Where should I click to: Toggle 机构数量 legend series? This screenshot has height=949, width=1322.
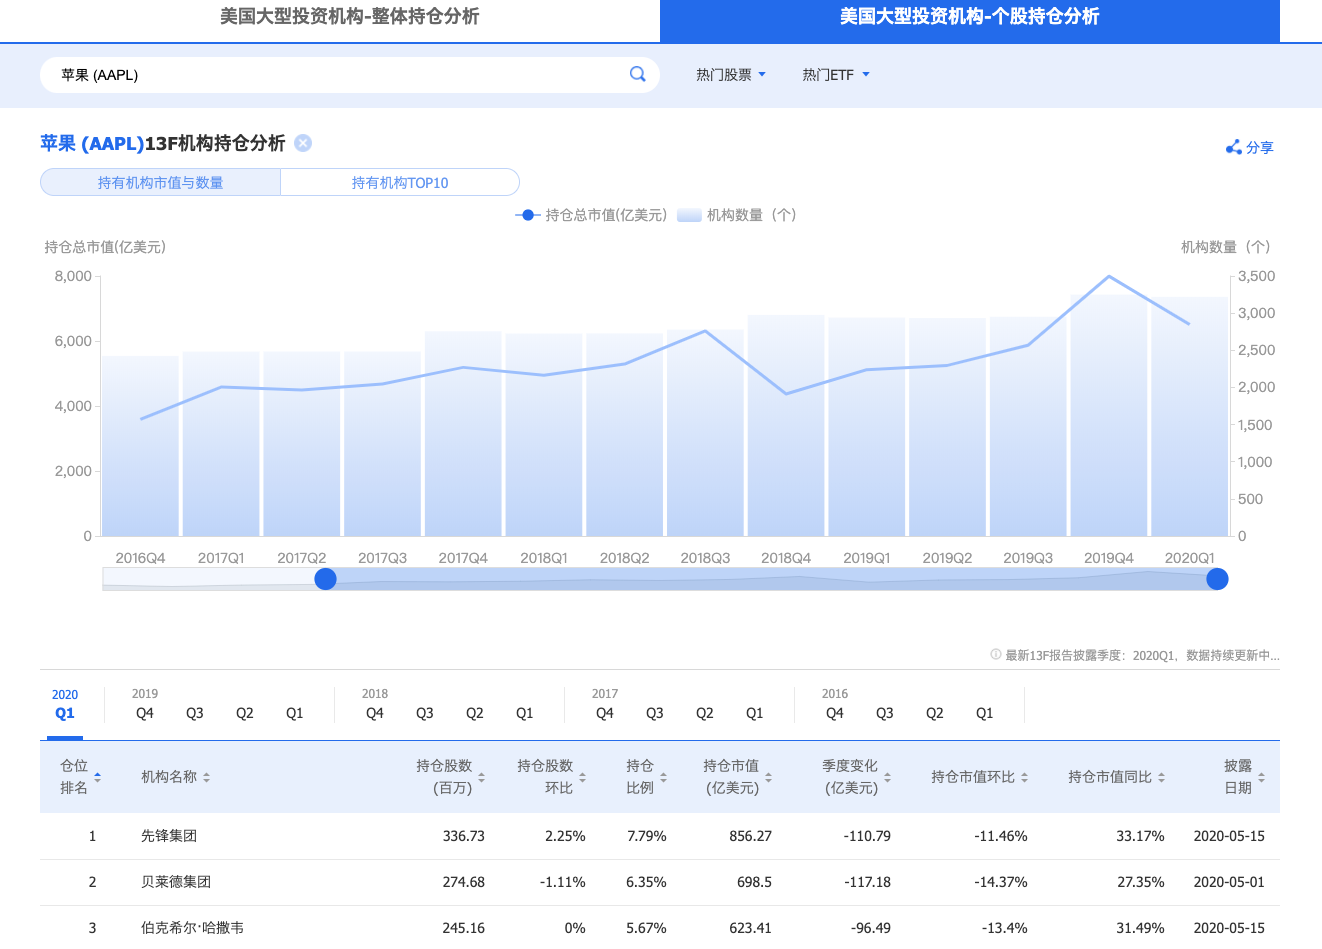point(736,215)
